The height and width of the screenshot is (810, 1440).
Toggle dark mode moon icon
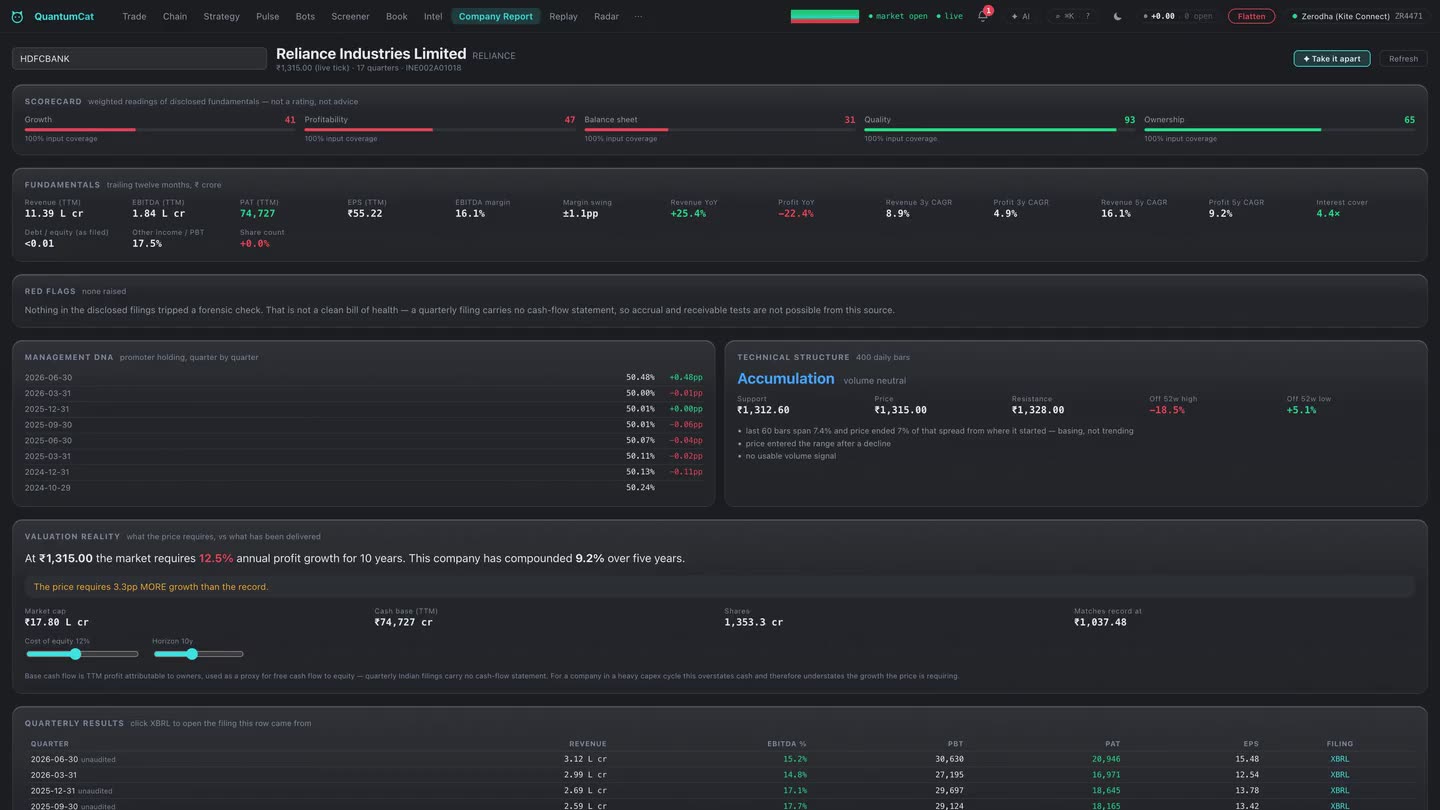click(1117, 16)
